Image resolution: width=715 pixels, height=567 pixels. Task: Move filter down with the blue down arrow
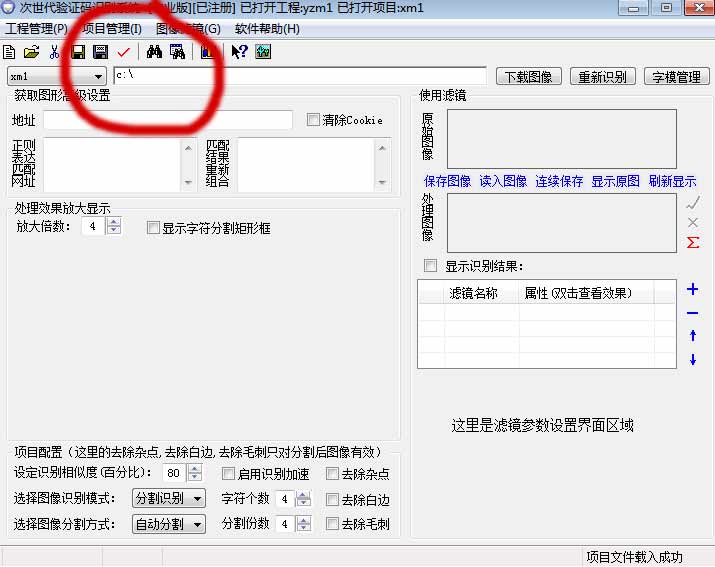[x=693, y=360]
